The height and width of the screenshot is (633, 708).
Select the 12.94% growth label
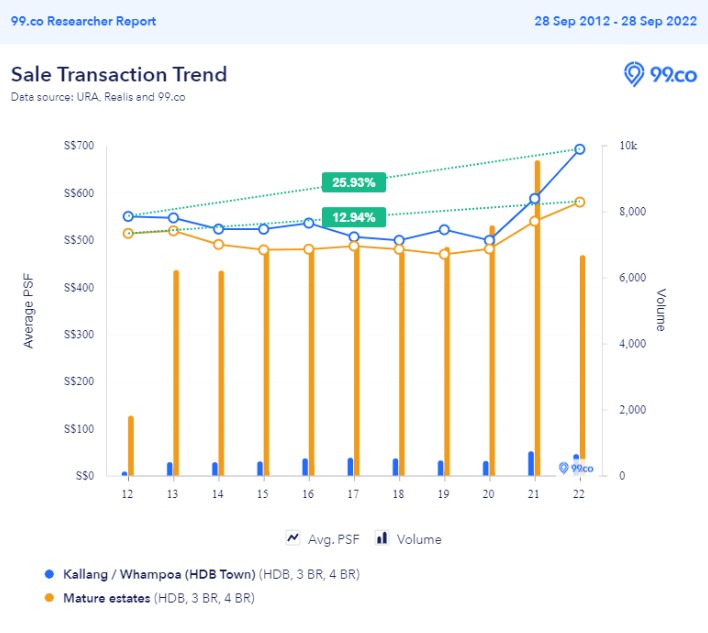(354, 217)
